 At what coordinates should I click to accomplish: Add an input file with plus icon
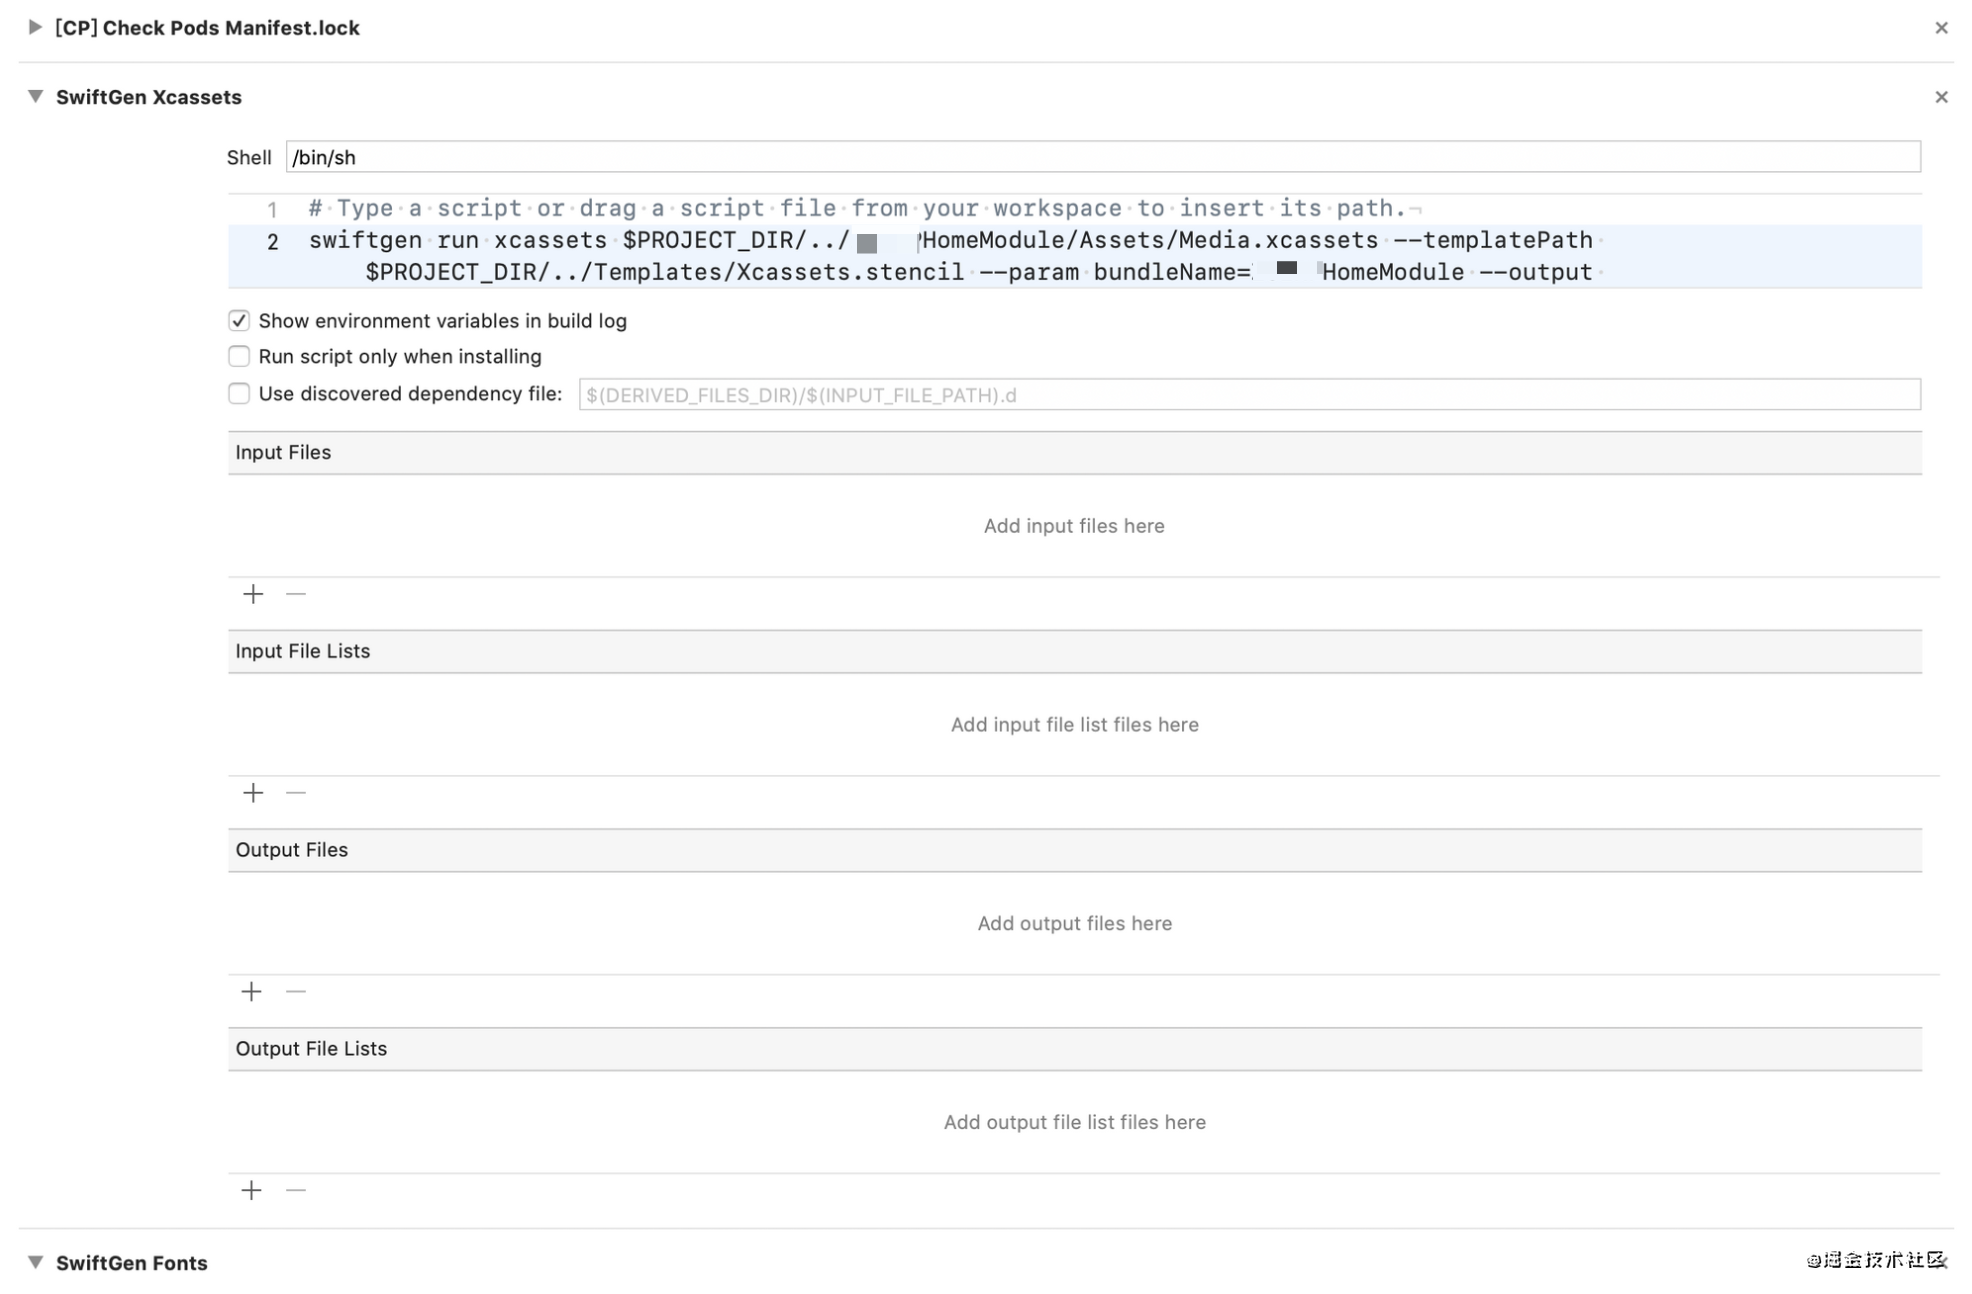[x=253, y=594]
